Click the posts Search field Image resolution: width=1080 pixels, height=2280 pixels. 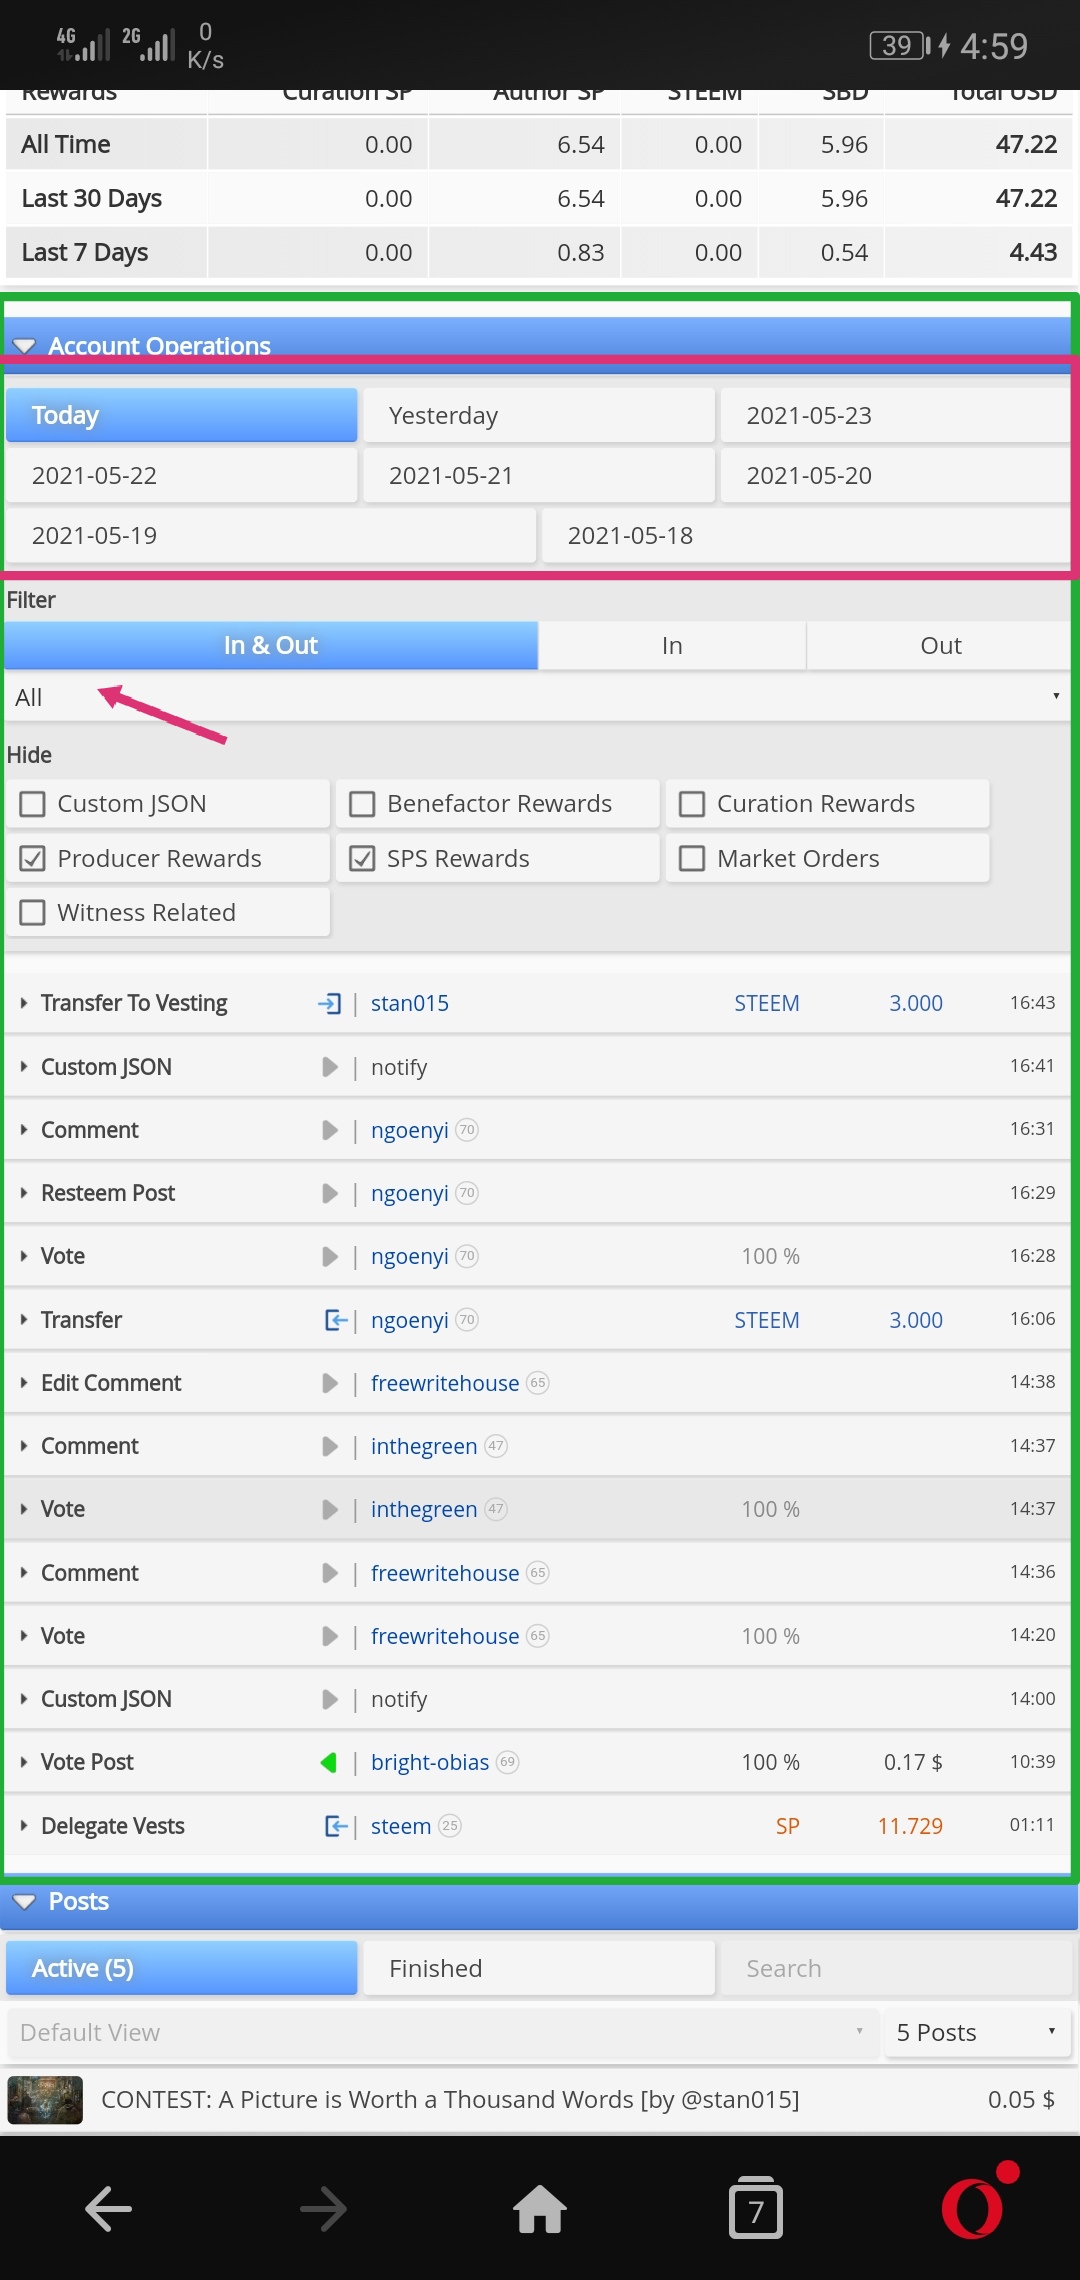click(x=895, y=1968)
